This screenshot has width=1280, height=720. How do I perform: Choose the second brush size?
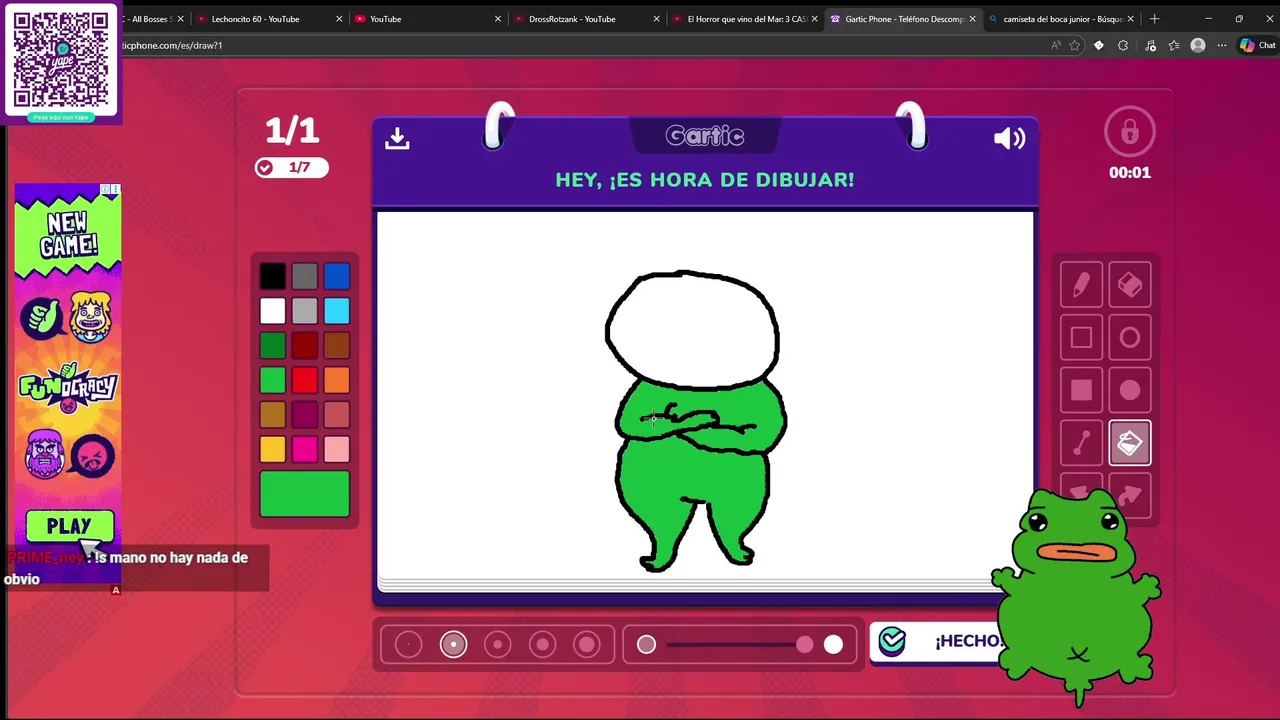click(x=453, y=645)
